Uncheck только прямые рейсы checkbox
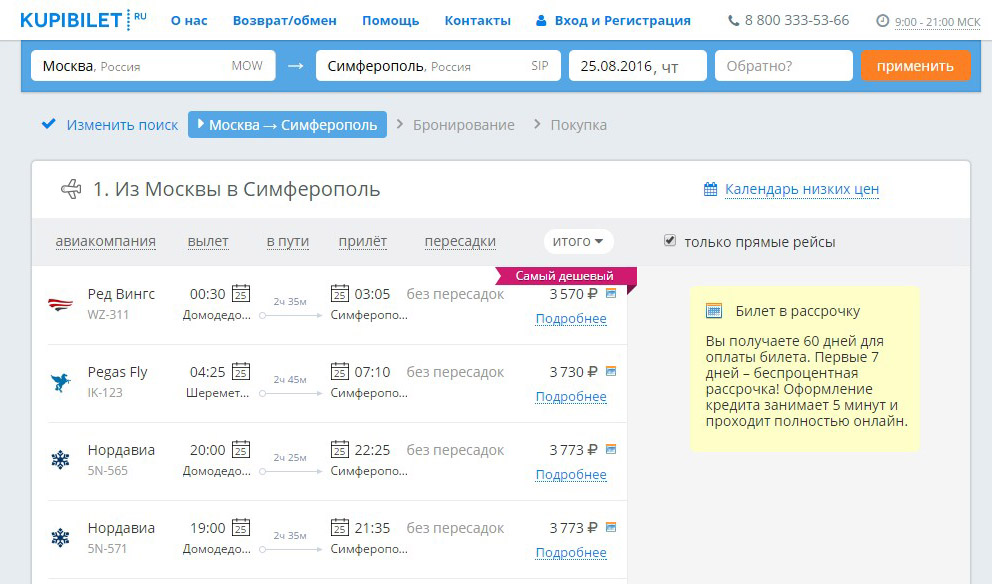This screenshot has height=584, width=992. (670, 240)
